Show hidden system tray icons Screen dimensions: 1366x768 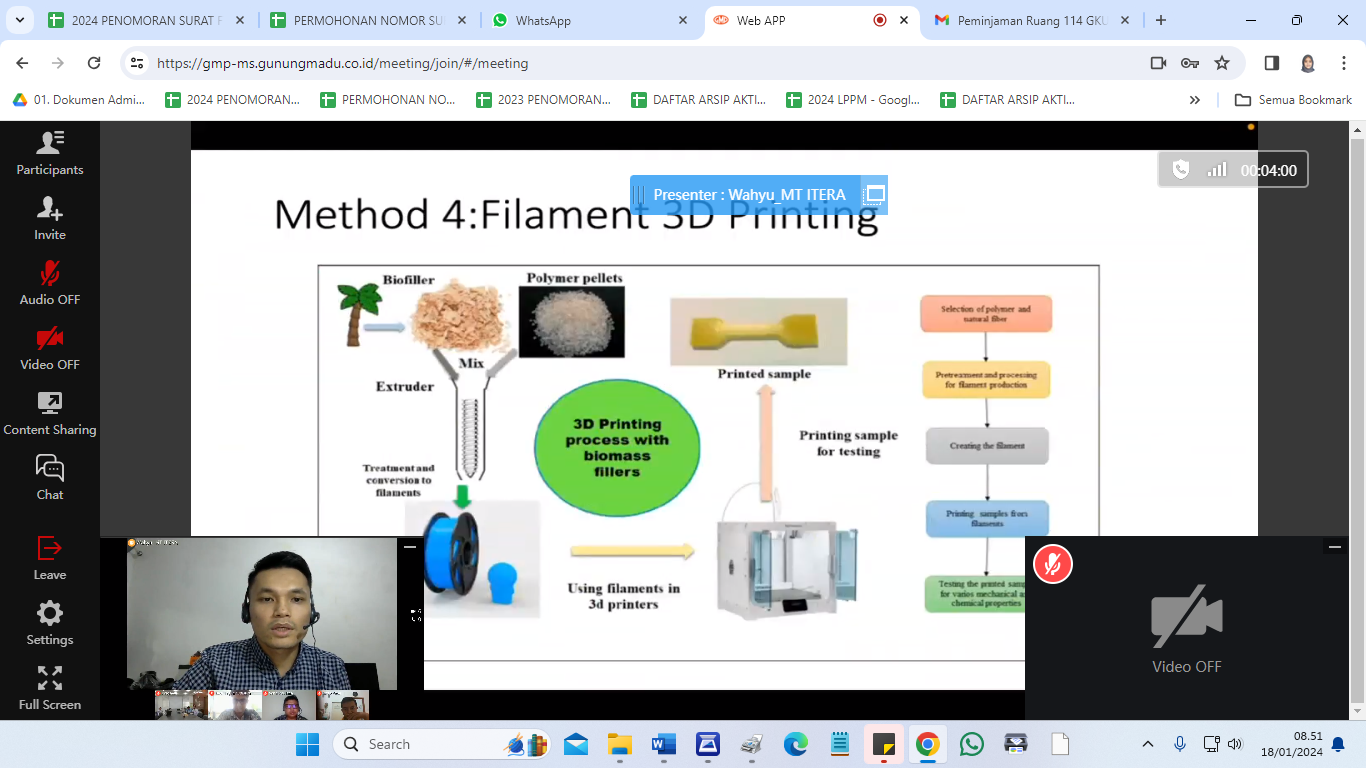pos(1148,744)
